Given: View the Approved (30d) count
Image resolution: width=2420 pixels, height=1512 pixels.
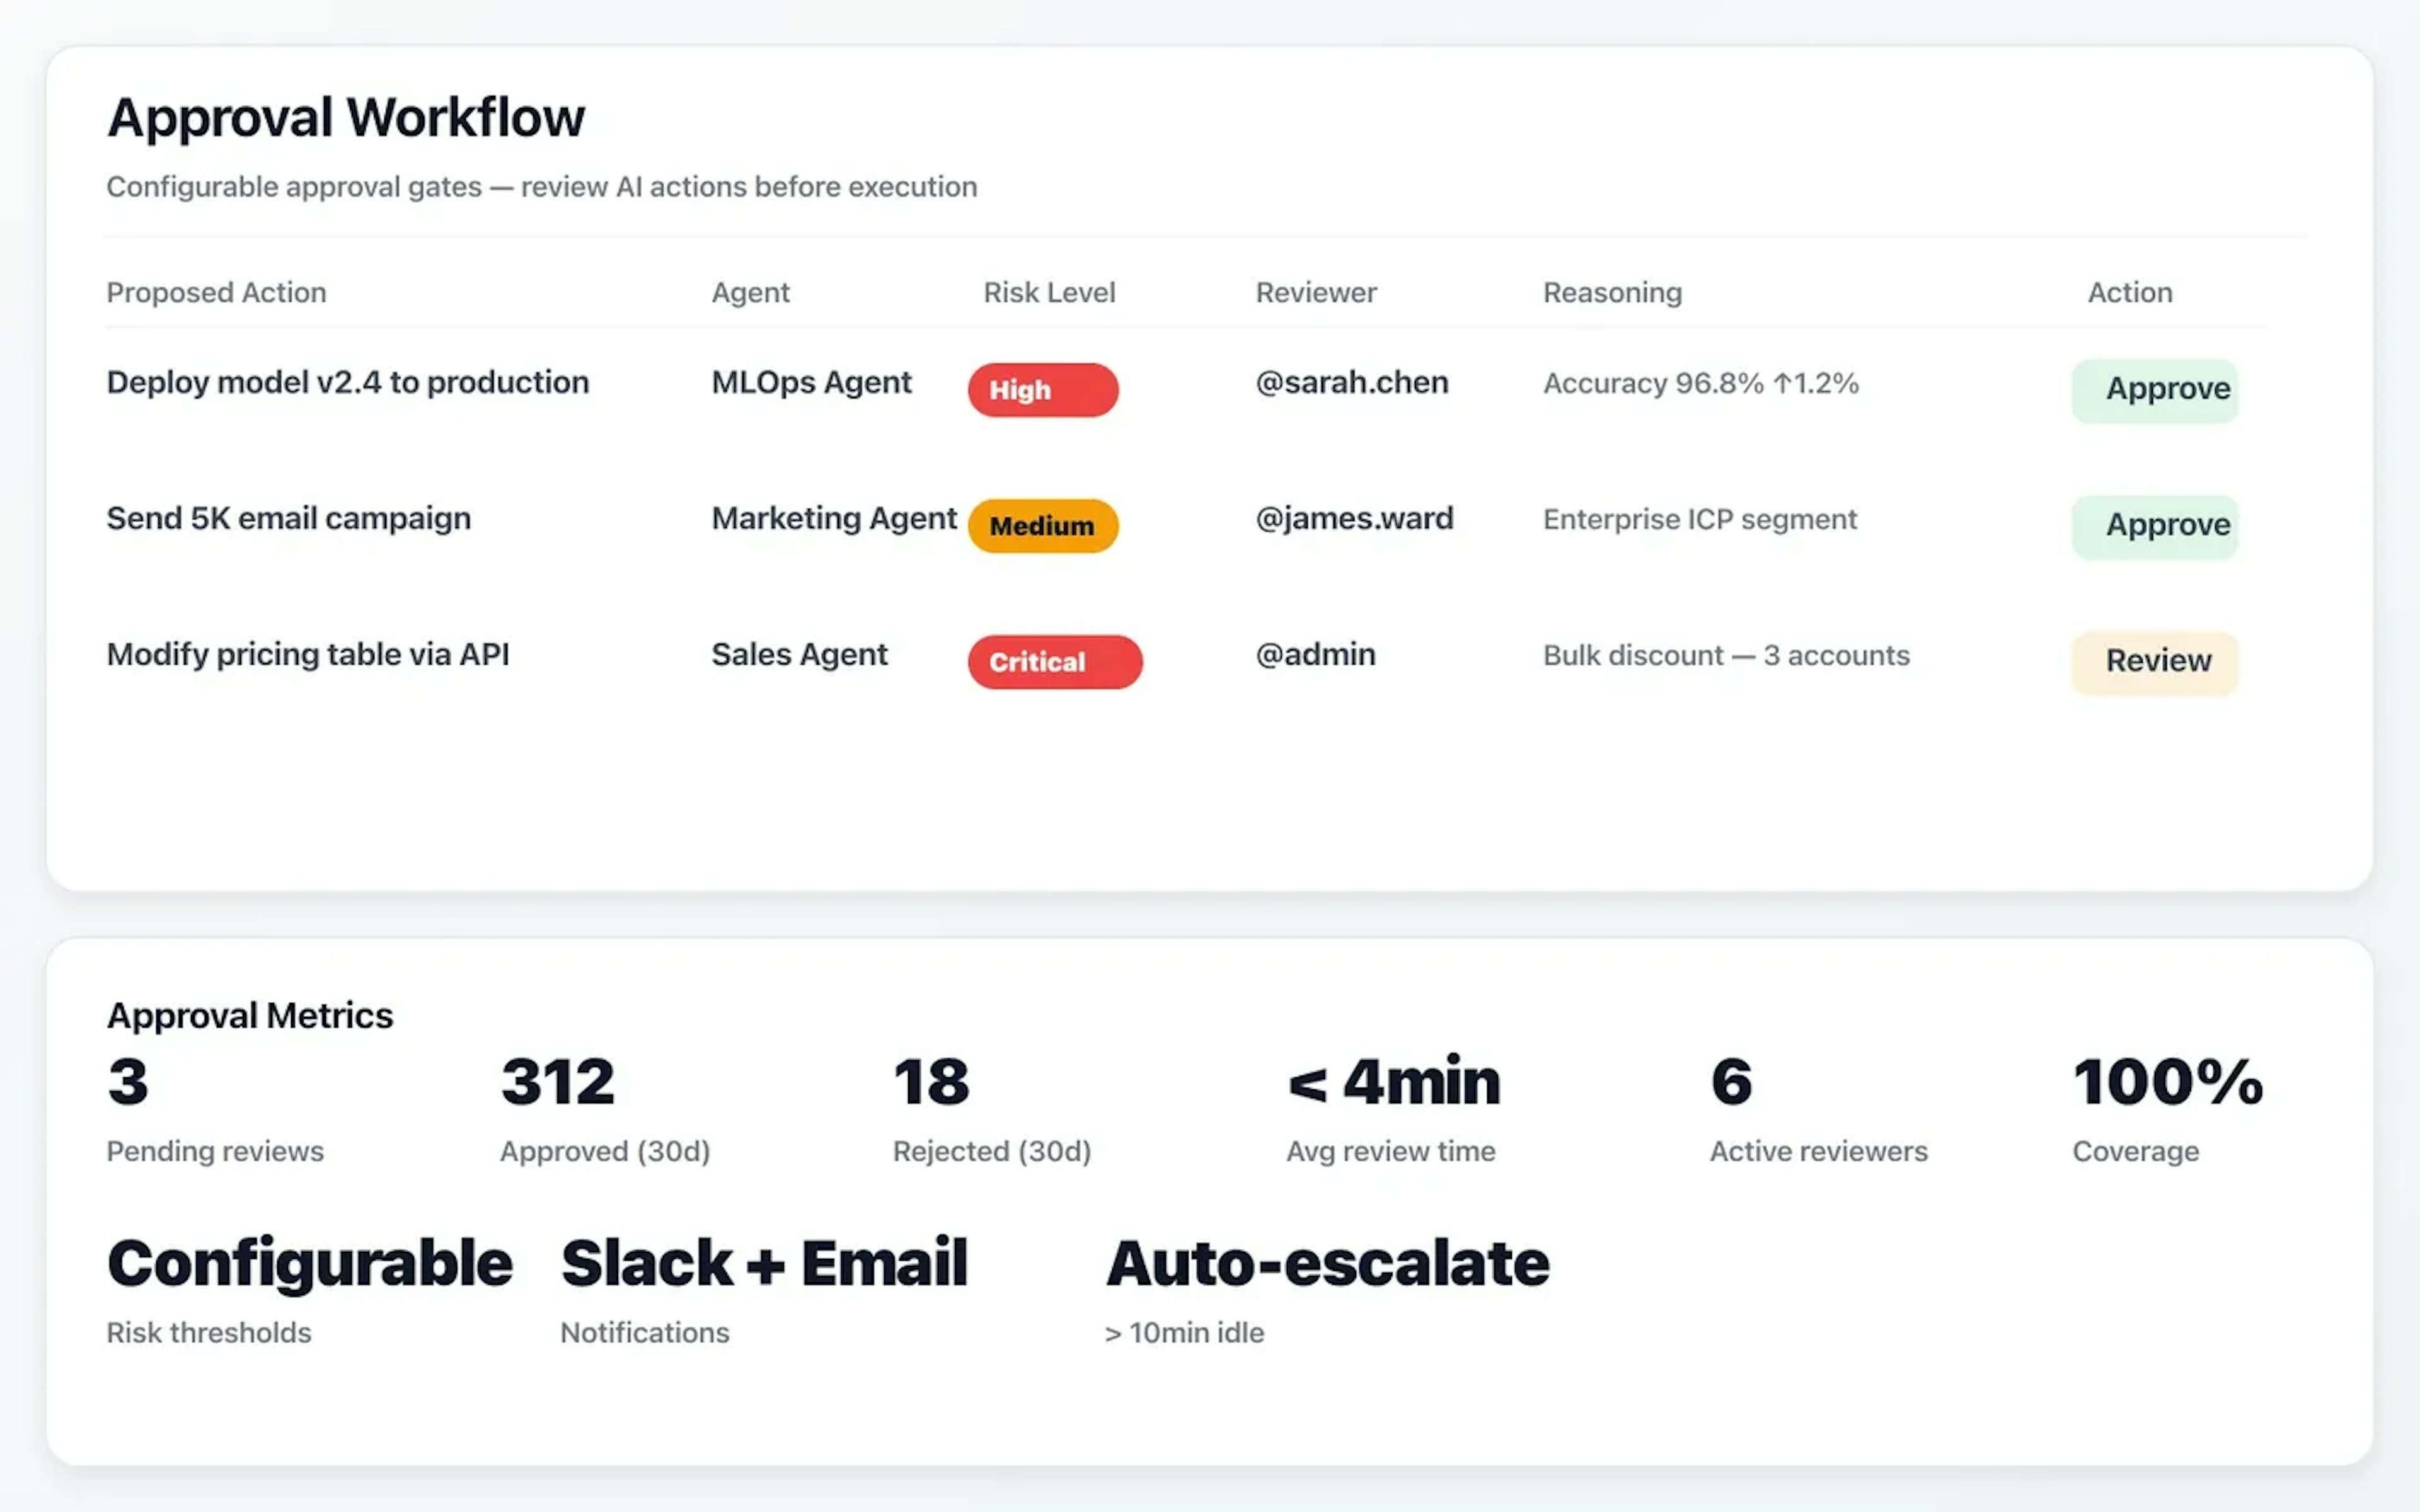Looking at the screenshot, I should tap(604, 1110).
